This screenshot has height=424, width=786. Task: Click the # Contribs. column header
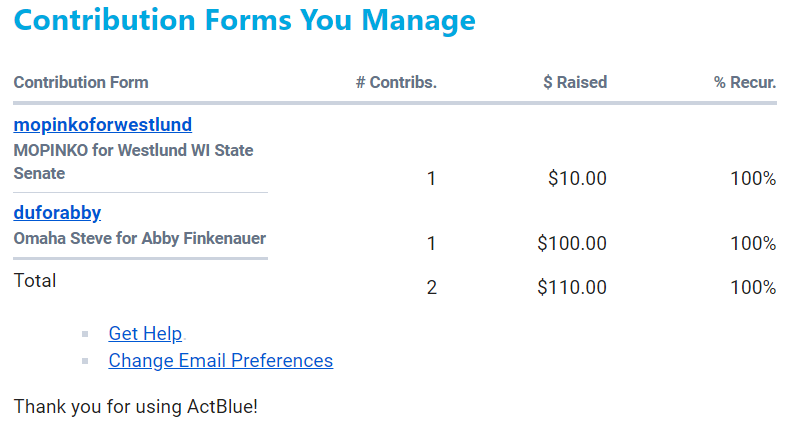click(x=396, y=83)
